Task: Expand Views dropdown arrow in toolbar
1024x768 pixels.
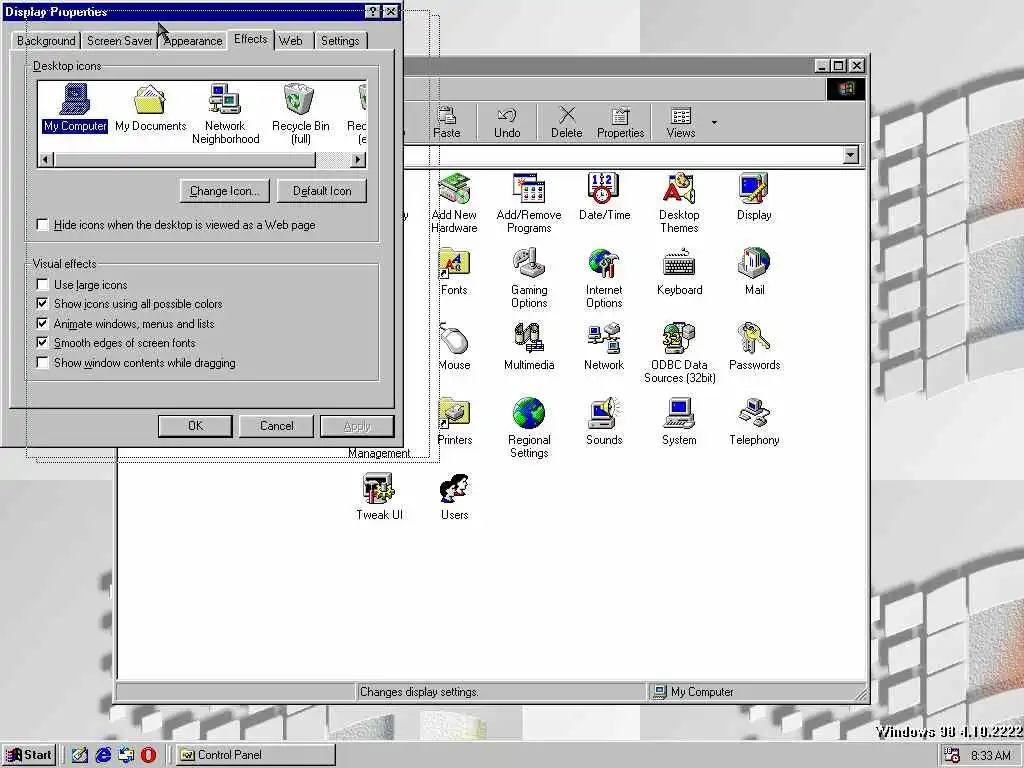Action: point(714,123)
